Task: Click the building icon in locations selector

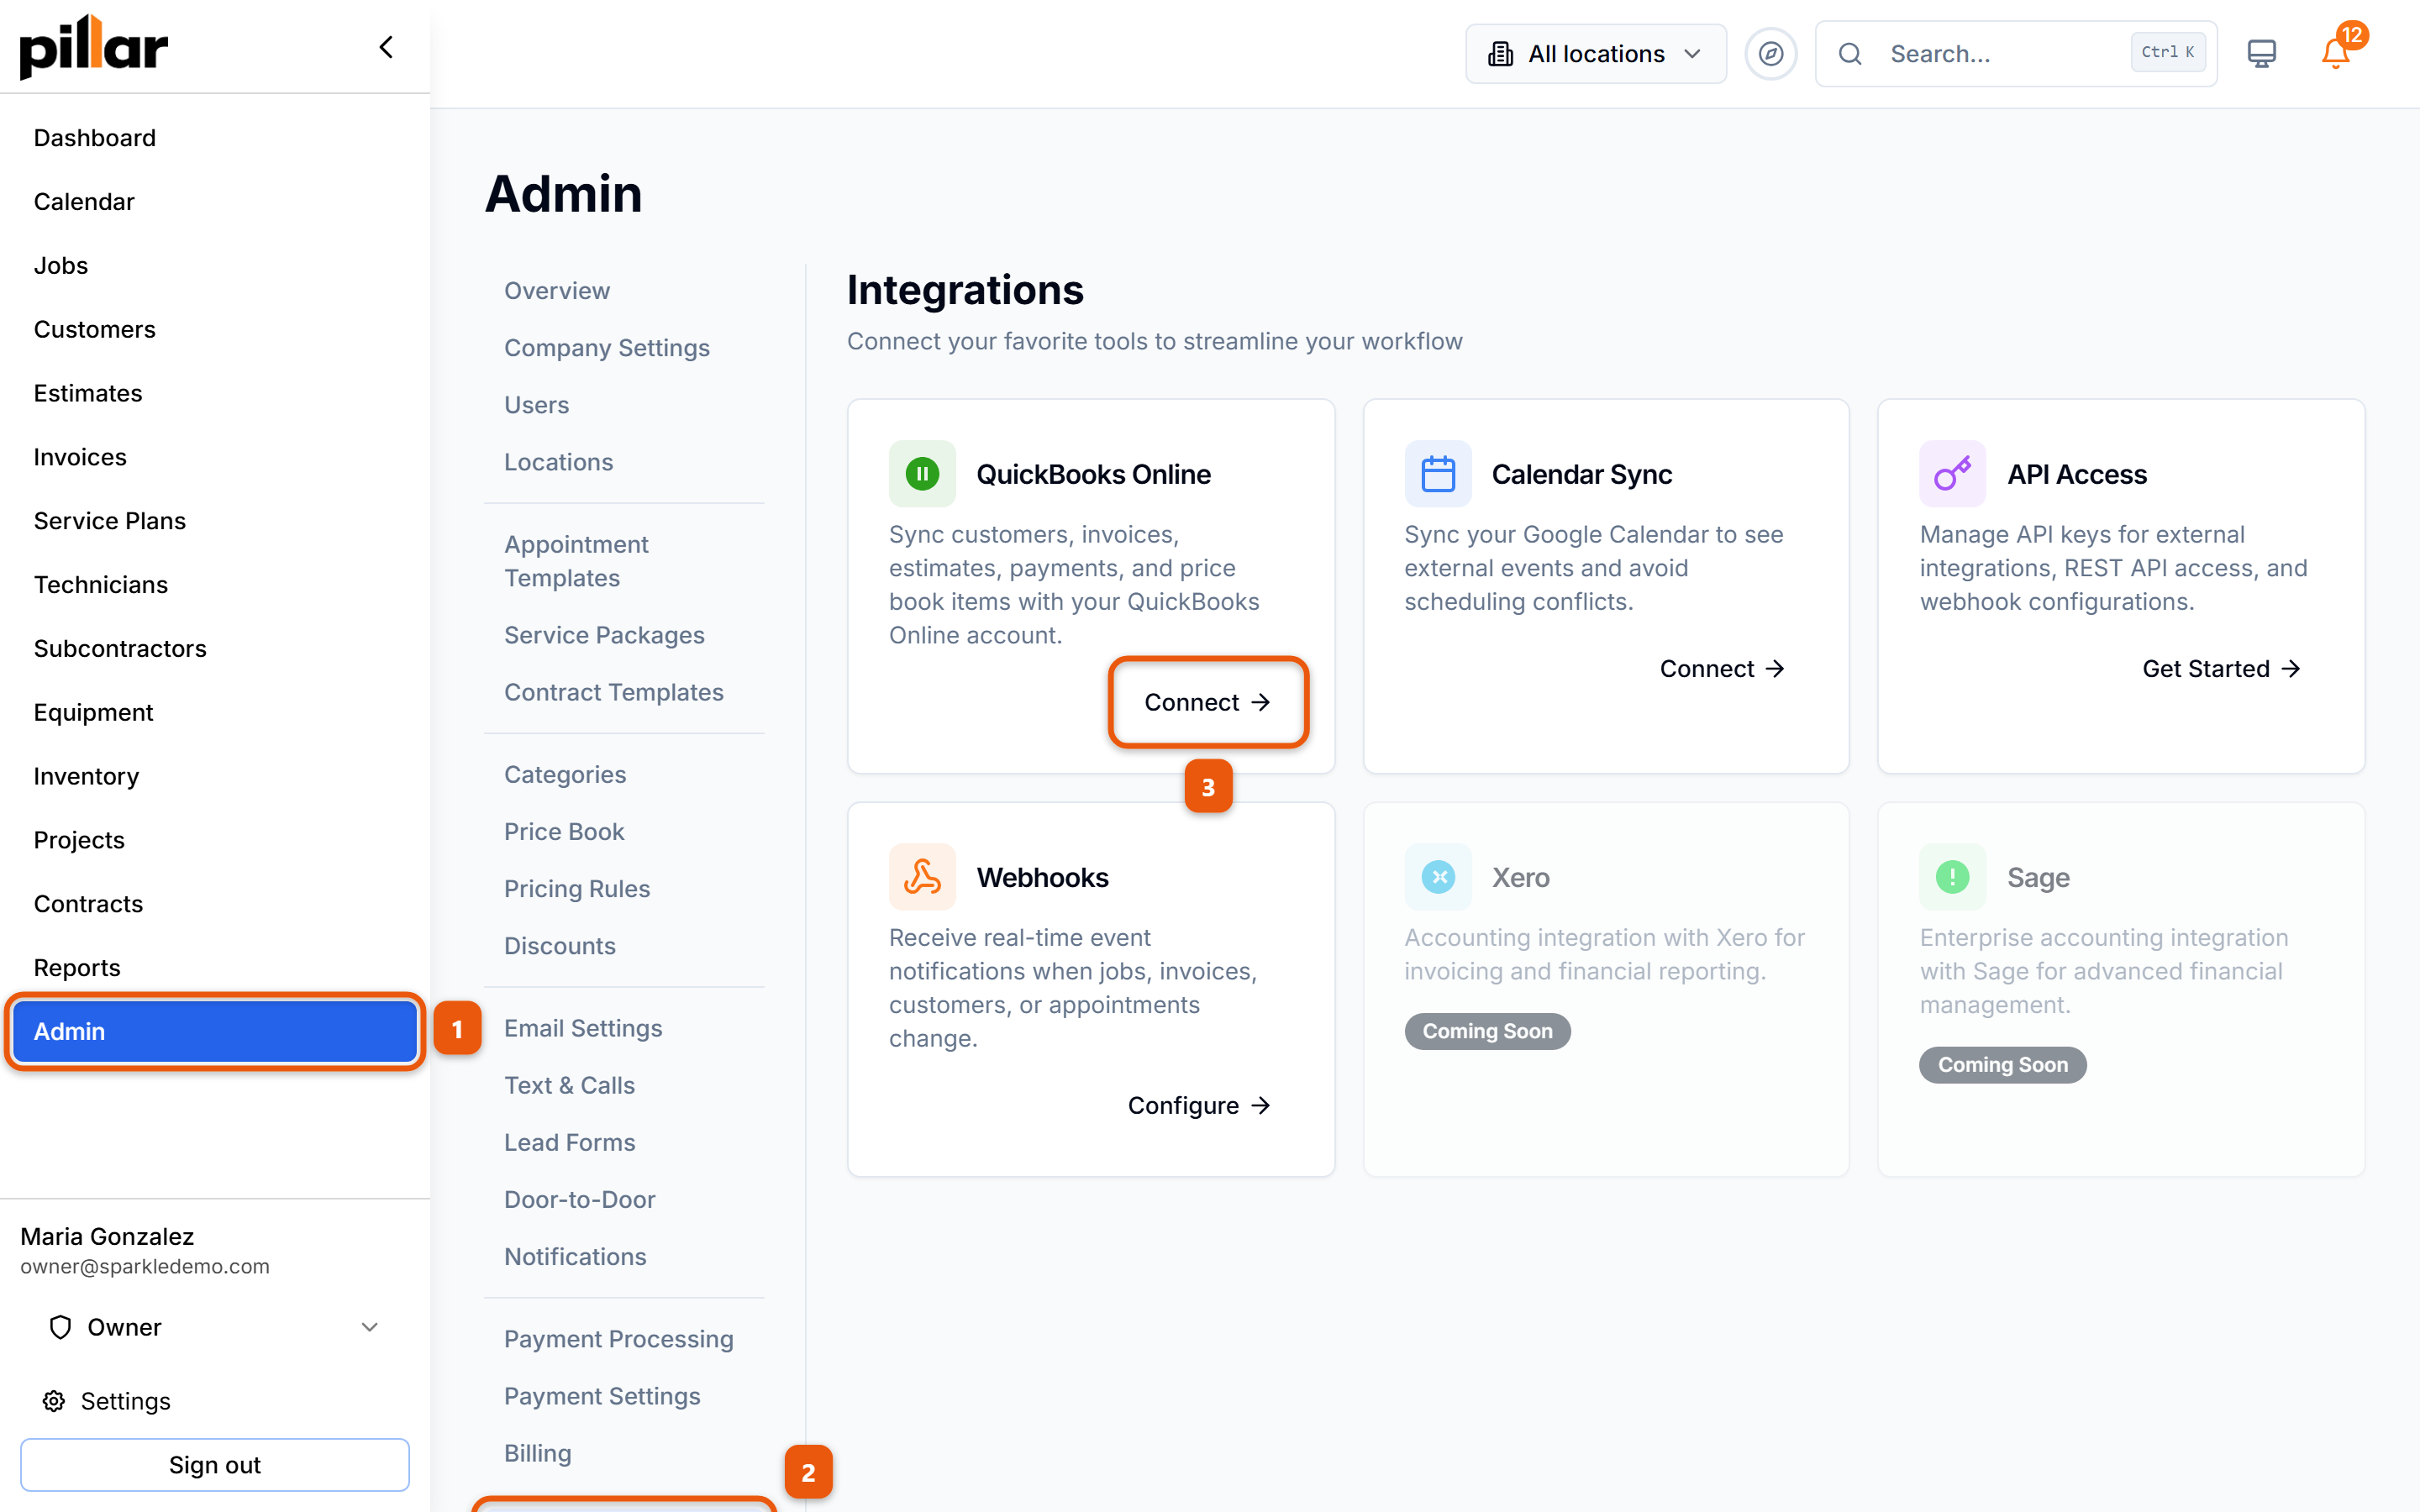Action: click(x=1500, y=54)
